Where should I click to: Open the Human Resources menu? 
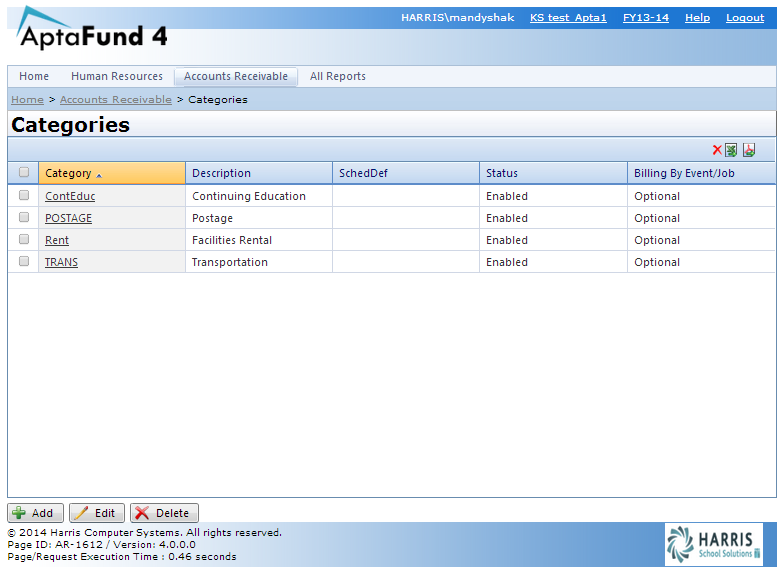(117, 76)
